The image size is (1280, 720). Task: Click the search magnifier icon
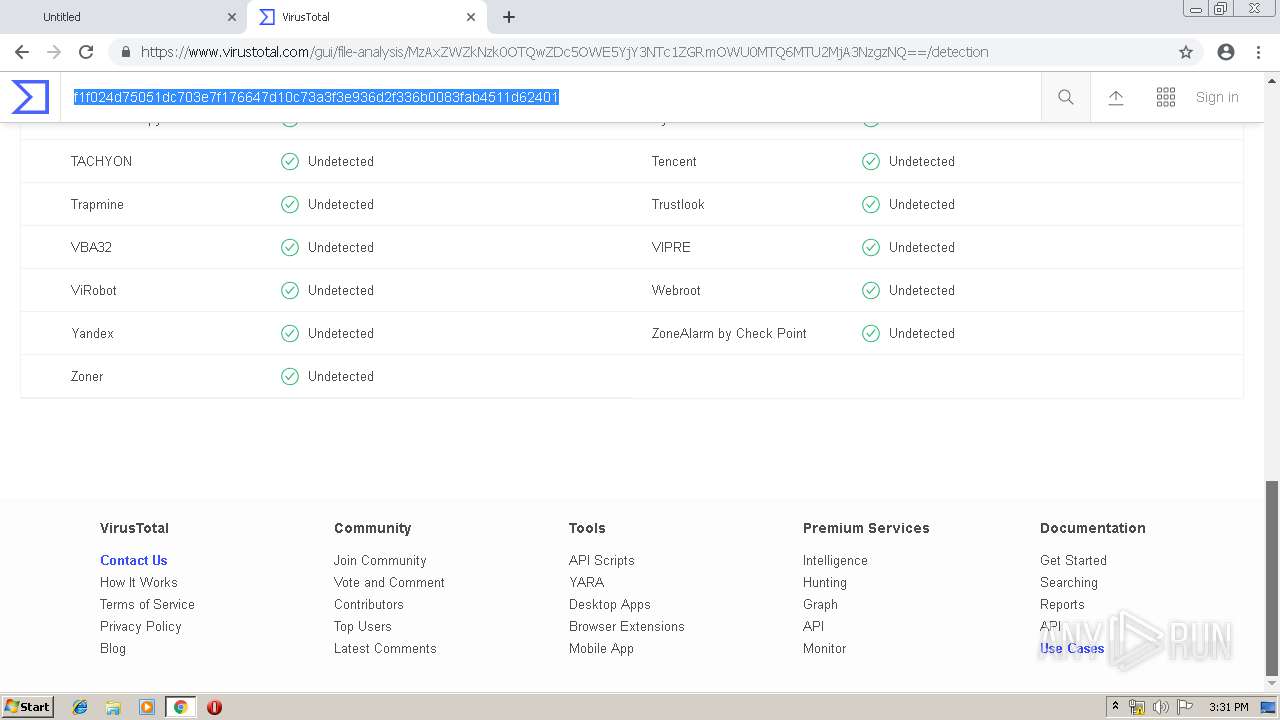click(1066, 97)
